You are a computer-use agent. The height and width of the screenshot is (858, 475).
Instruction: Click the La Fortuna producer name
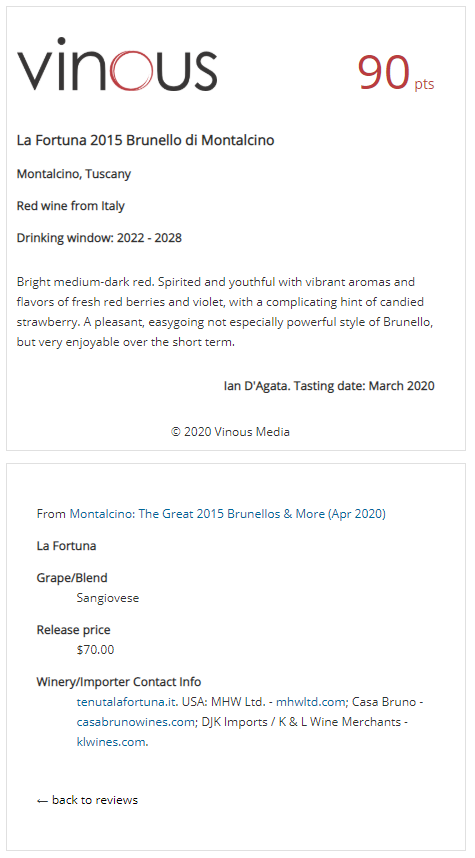66,546
